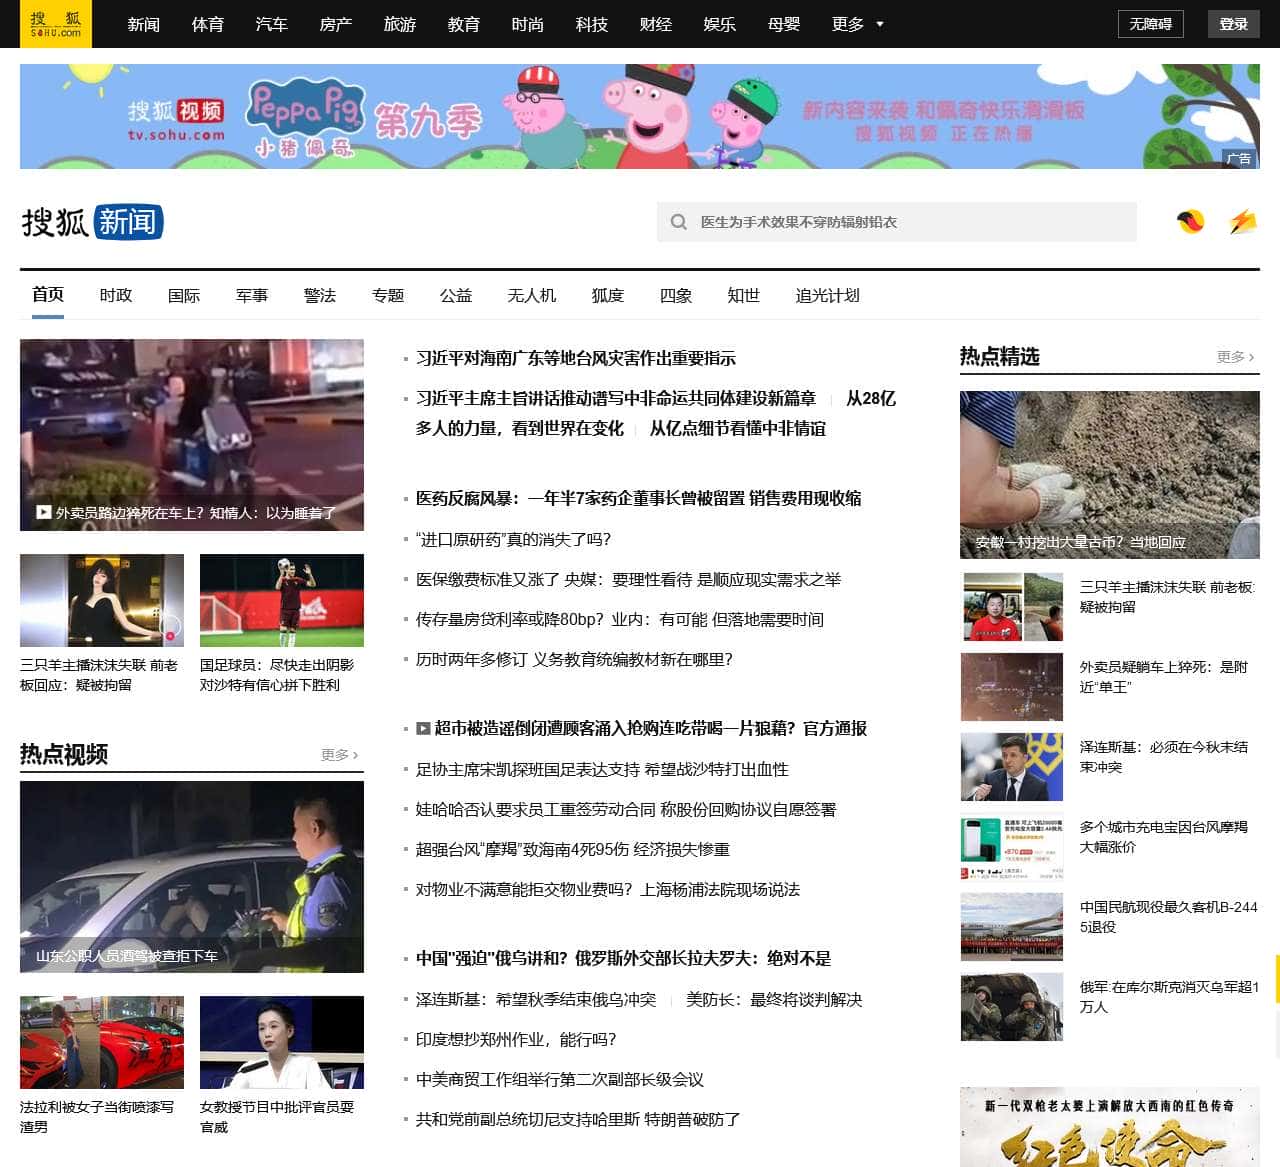The width and height of the screenshot is (1280, 1167).
Task: Open the Peppa Pig banner advertisement
Action: tap(640, 116)
